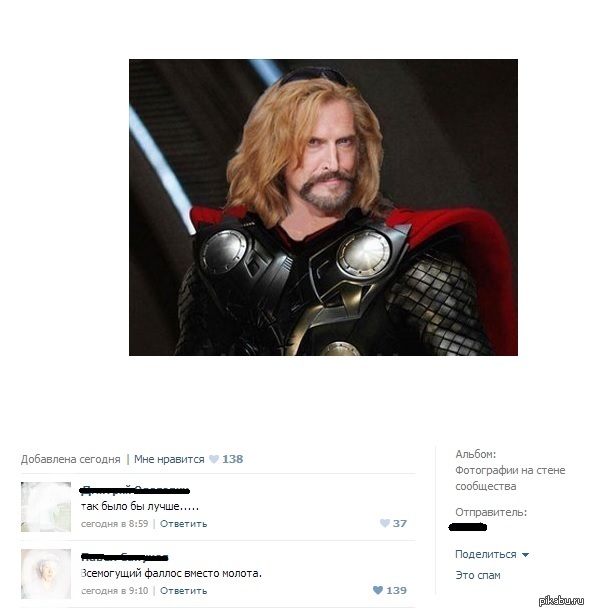
Task: Toggle like heart on the second comment
Action: point(378,590)
